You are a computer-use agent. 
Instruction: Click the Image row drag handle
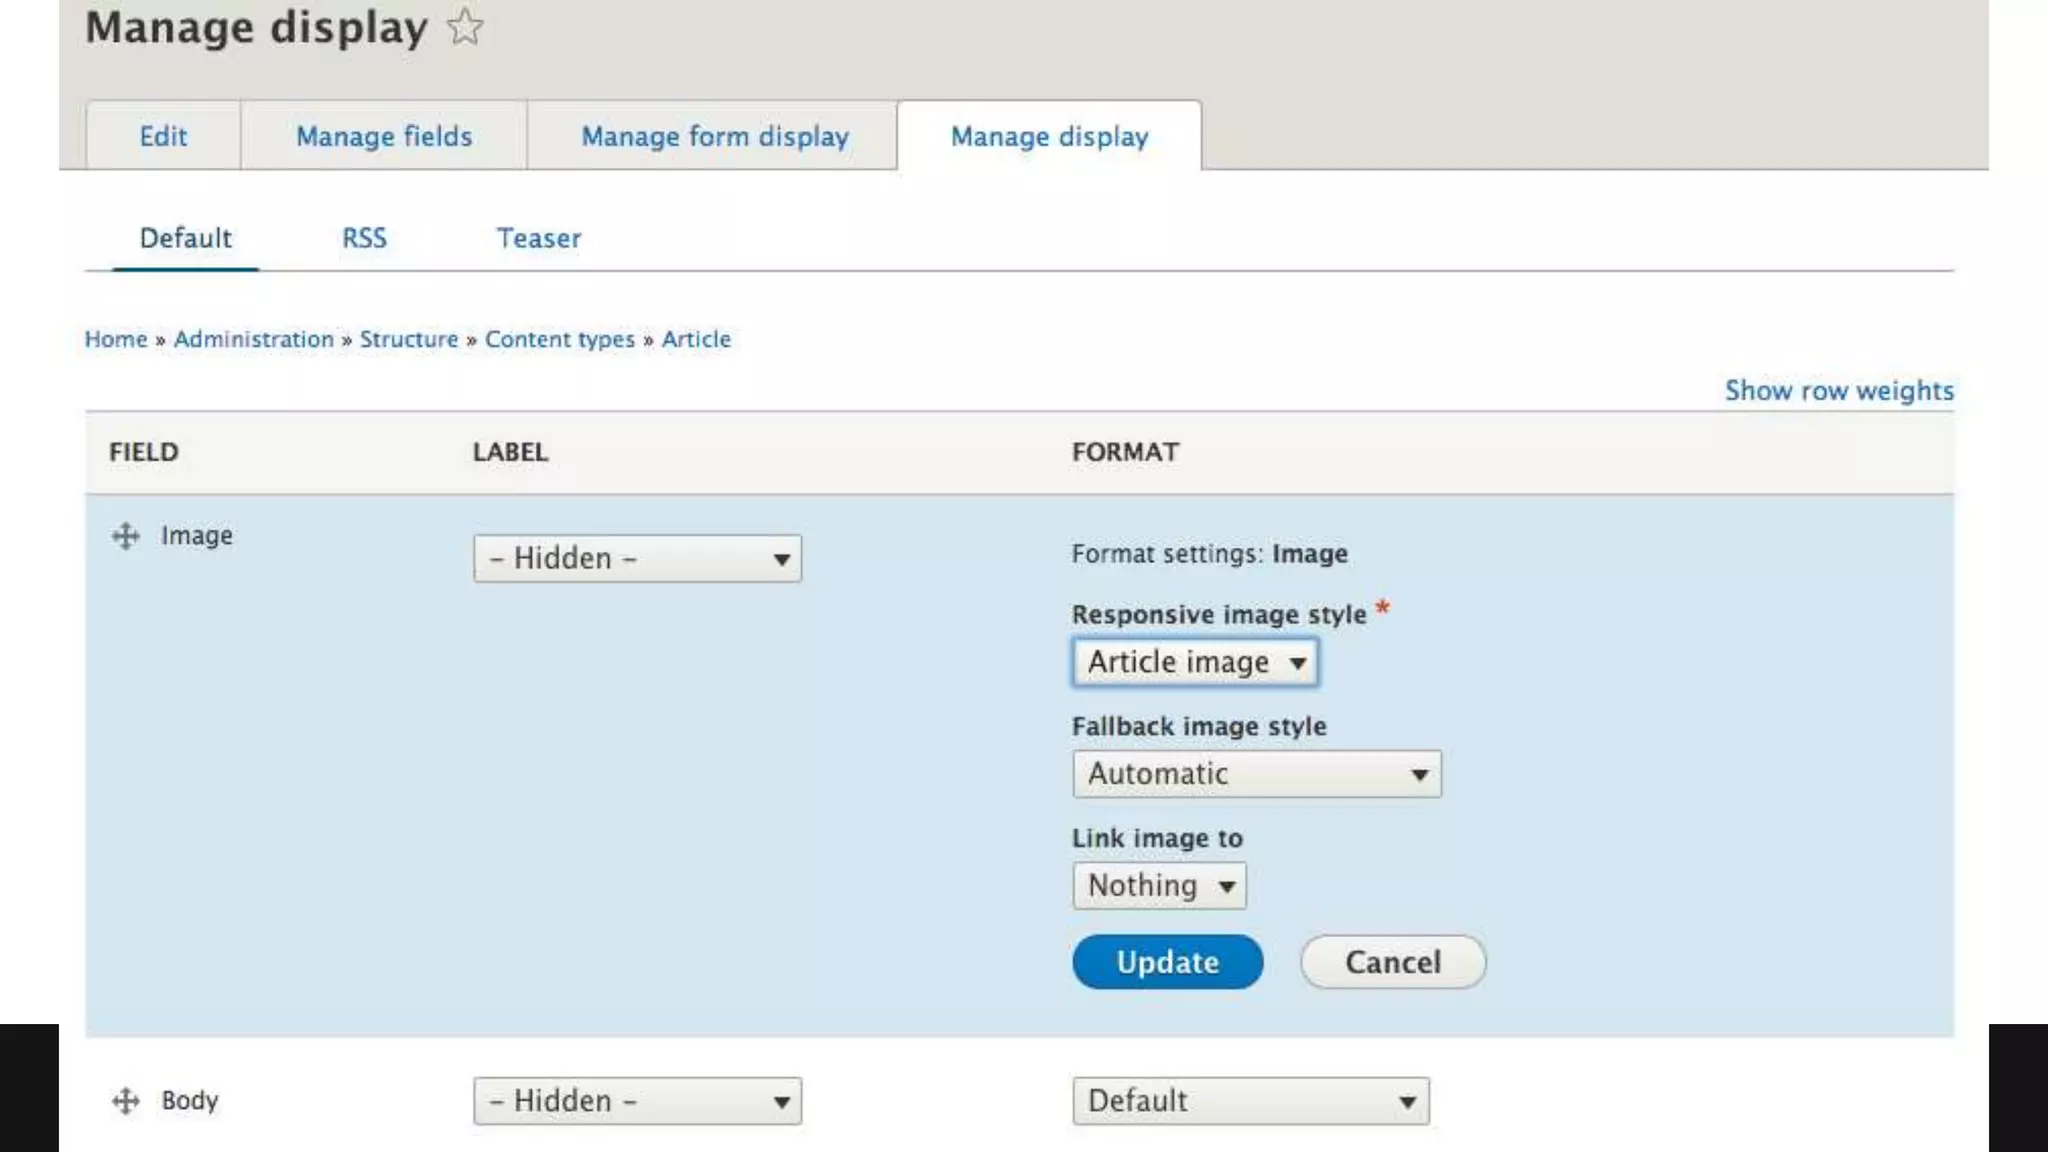126,536
